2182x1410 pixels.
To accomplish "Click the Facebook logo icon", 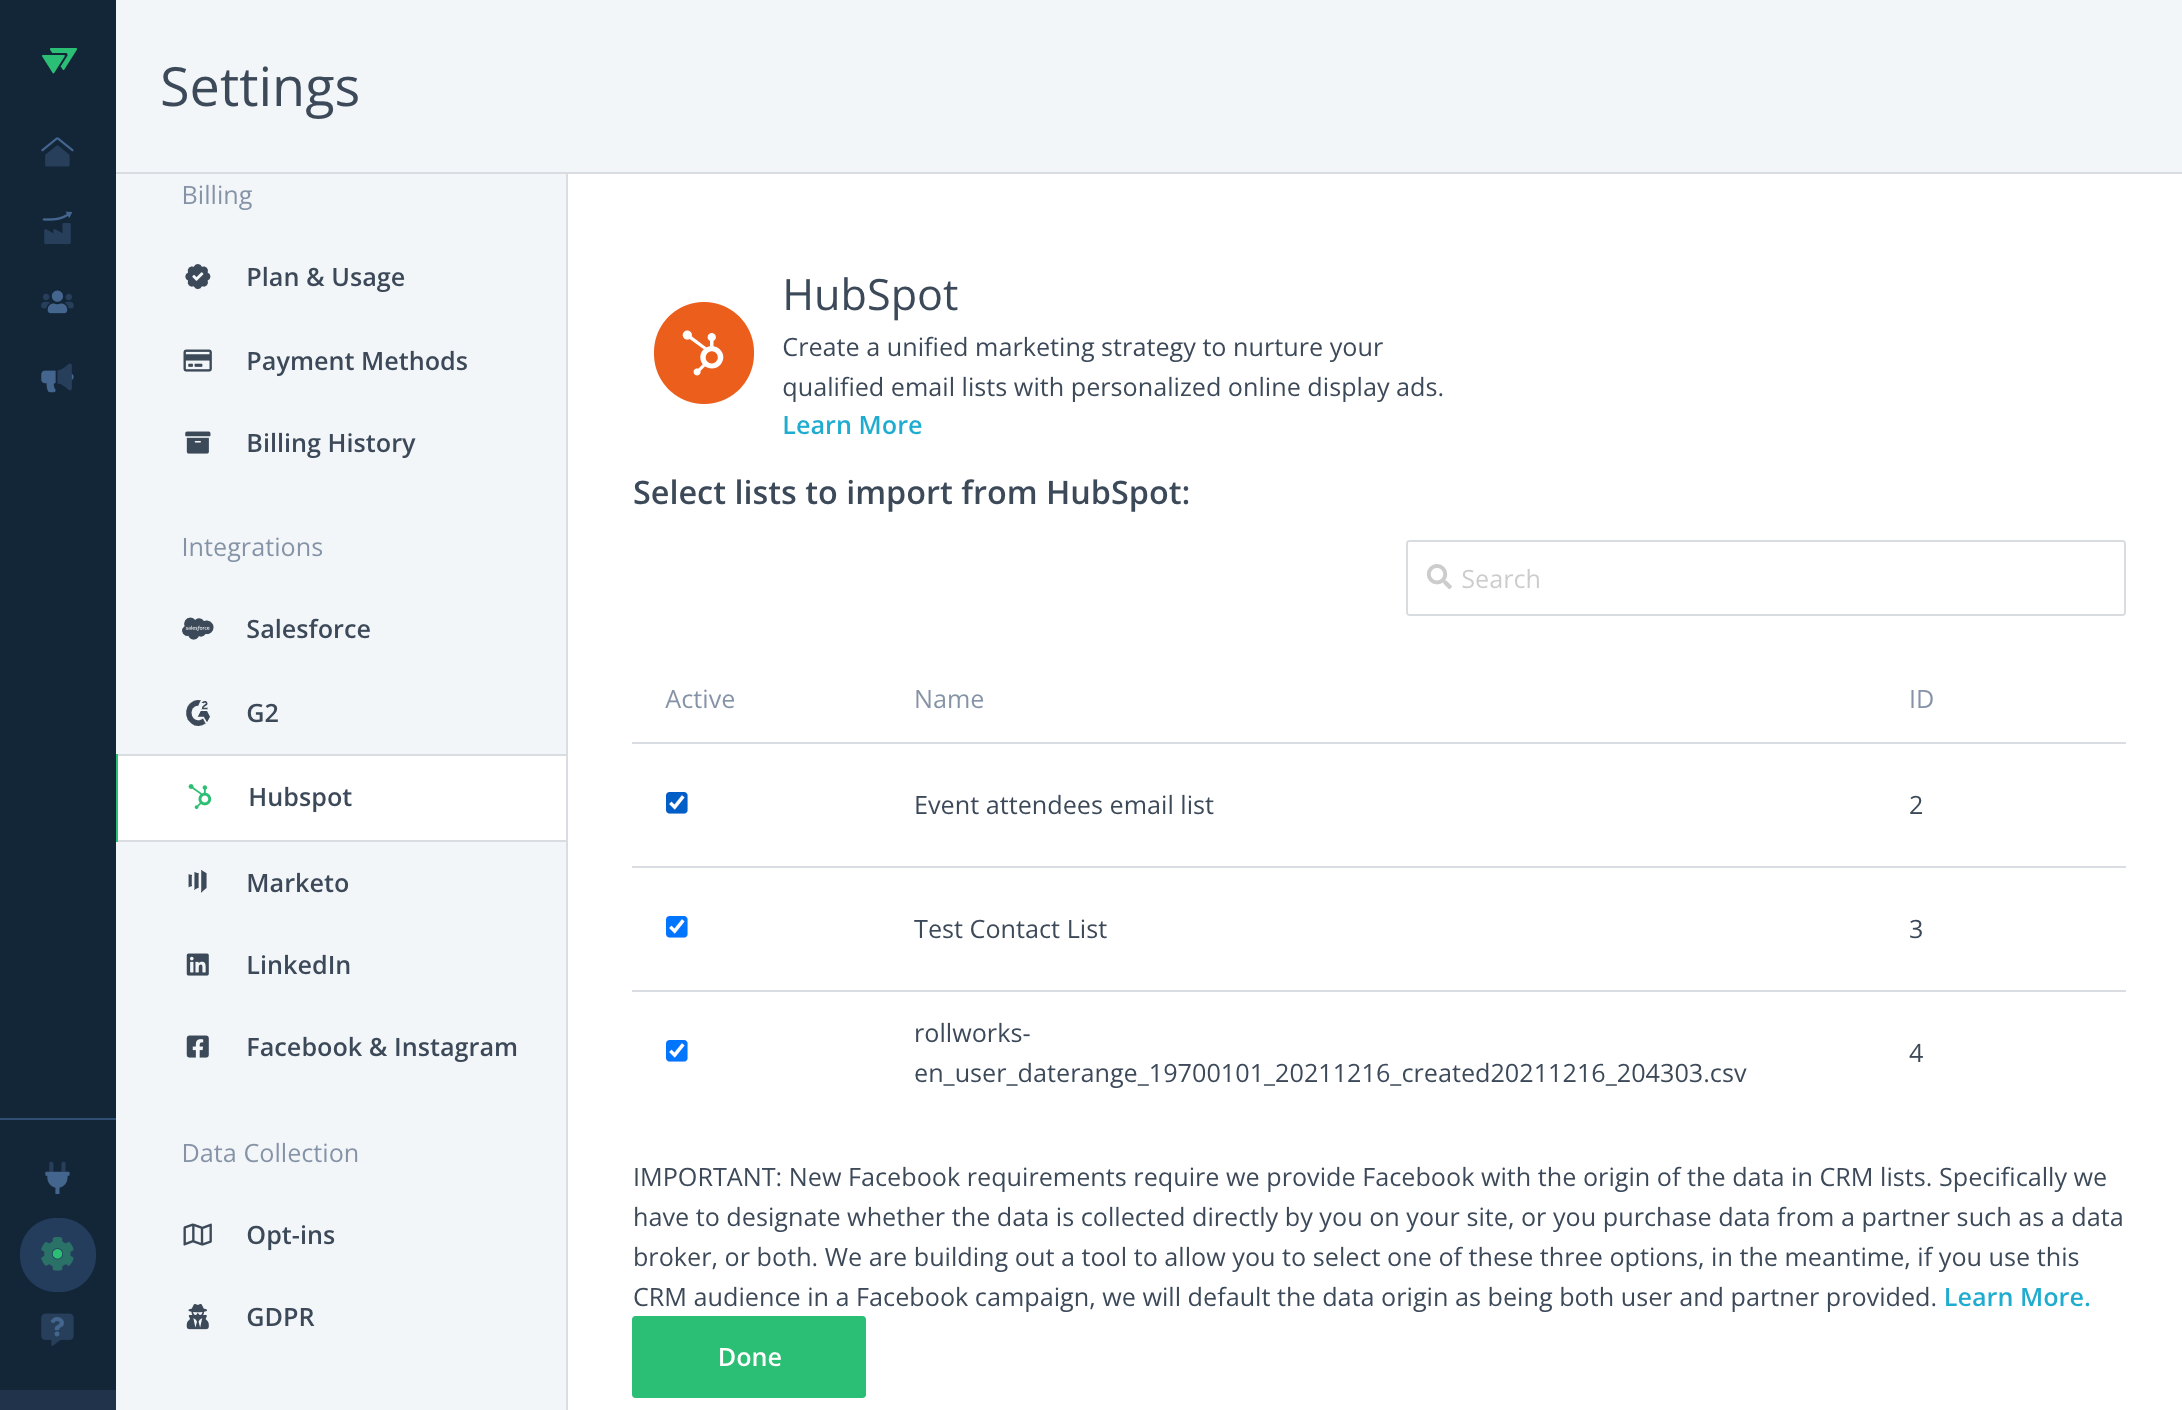I will 198,1046.
